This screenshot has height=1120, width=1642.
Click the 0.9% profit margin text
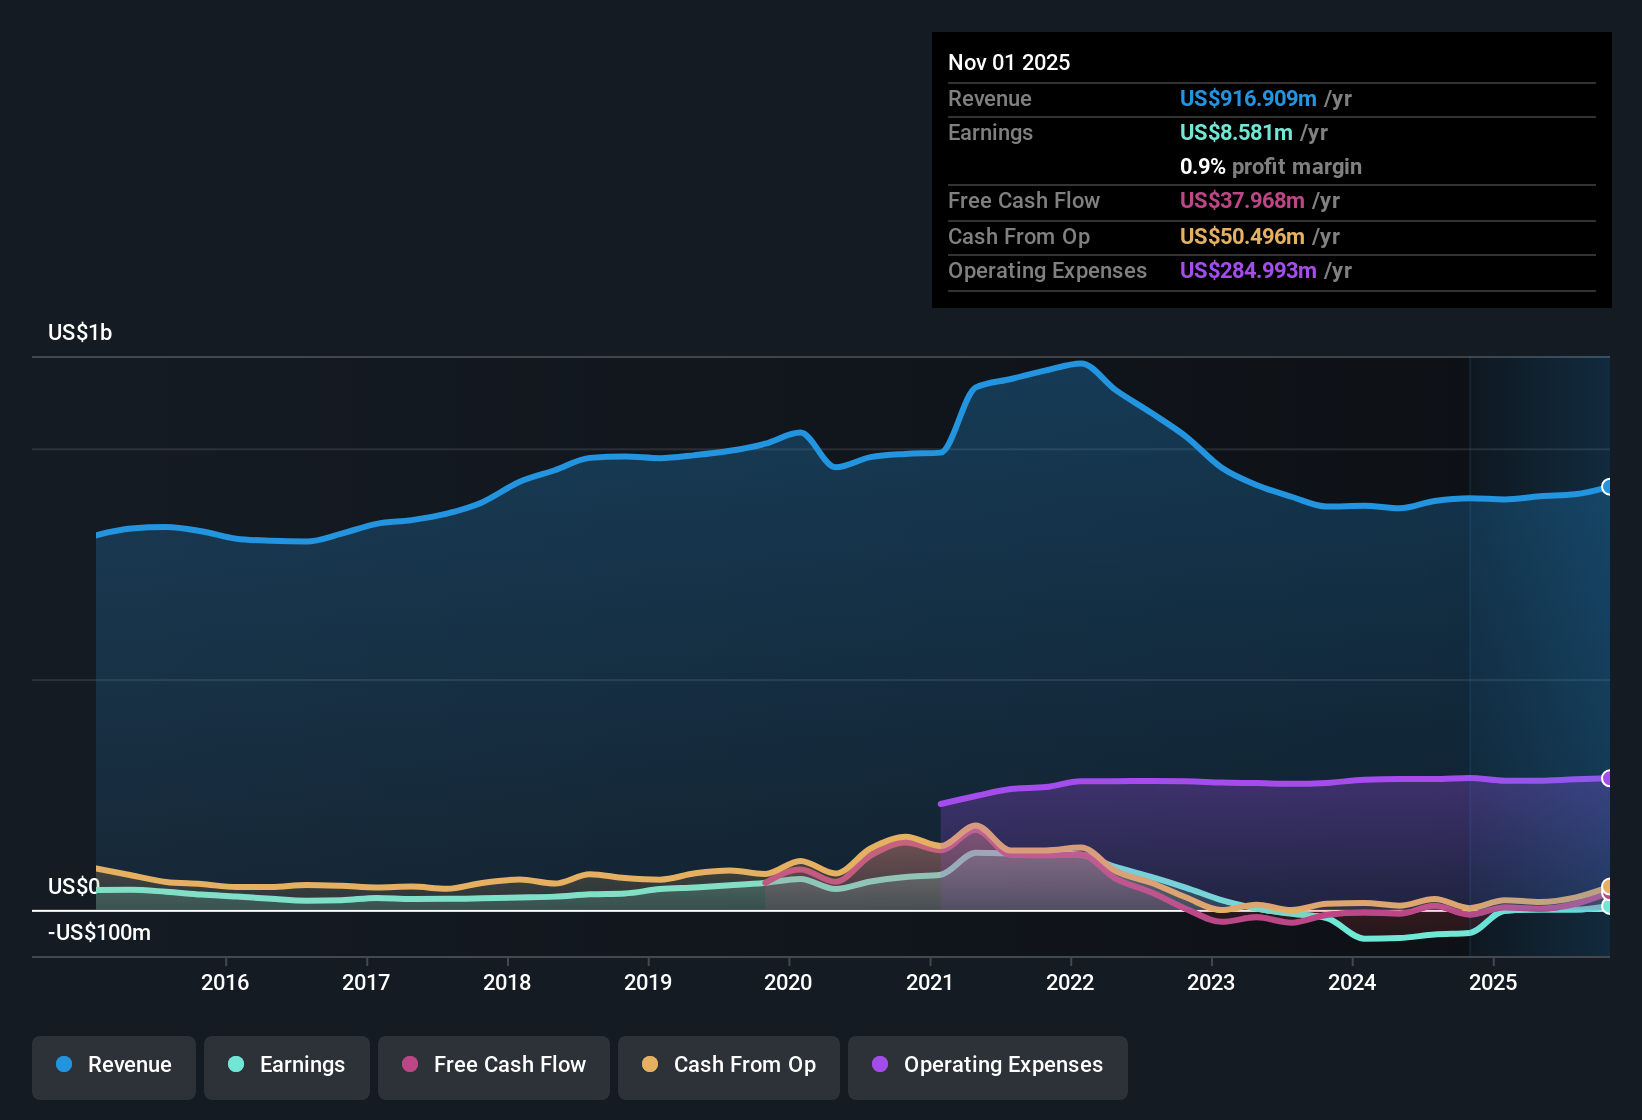(1270, 167)
